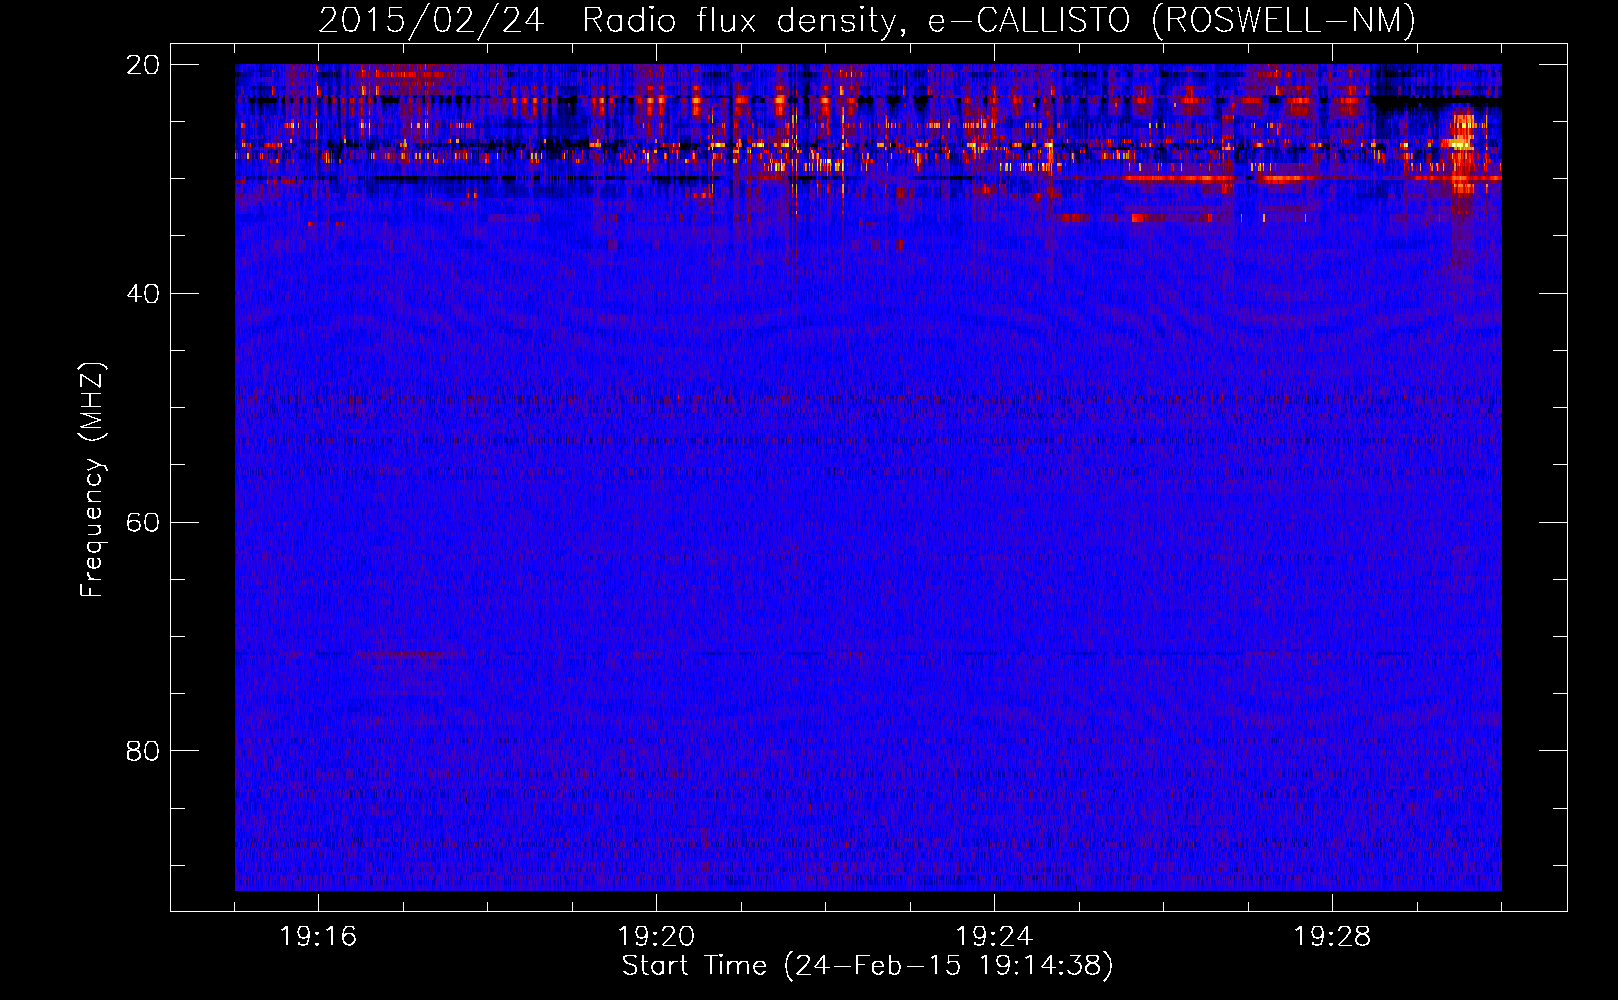The width and height of the screenshot is (1618, 1000).
Task: Click the '19:28' time tick label
Action: [1332, 937]
